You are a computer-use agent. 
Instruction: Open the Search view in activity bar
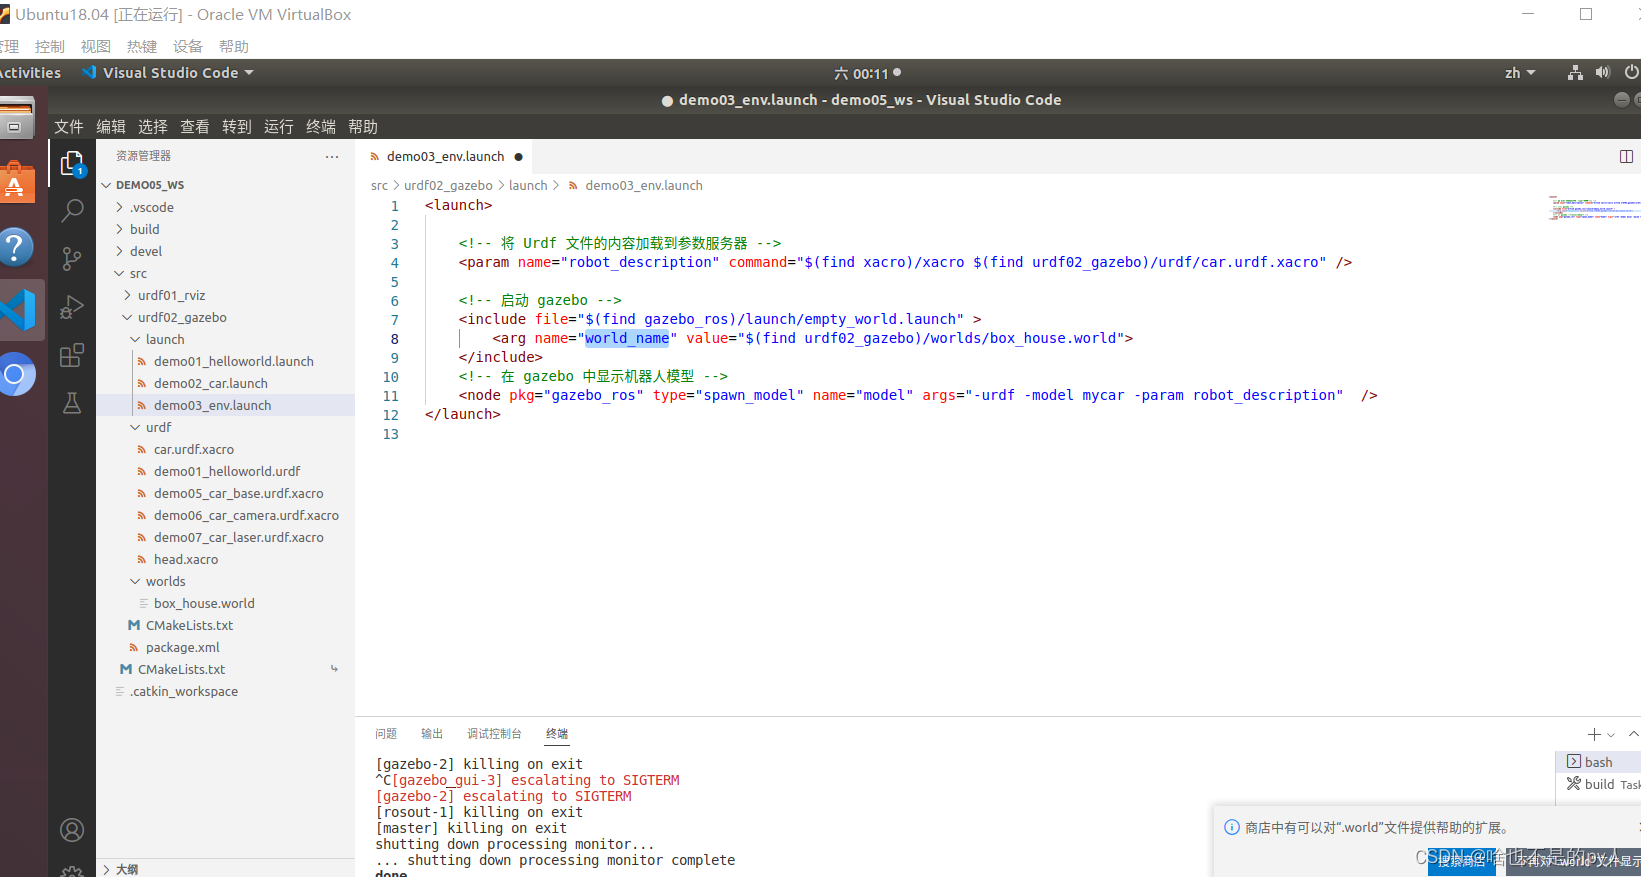[72, 211]
